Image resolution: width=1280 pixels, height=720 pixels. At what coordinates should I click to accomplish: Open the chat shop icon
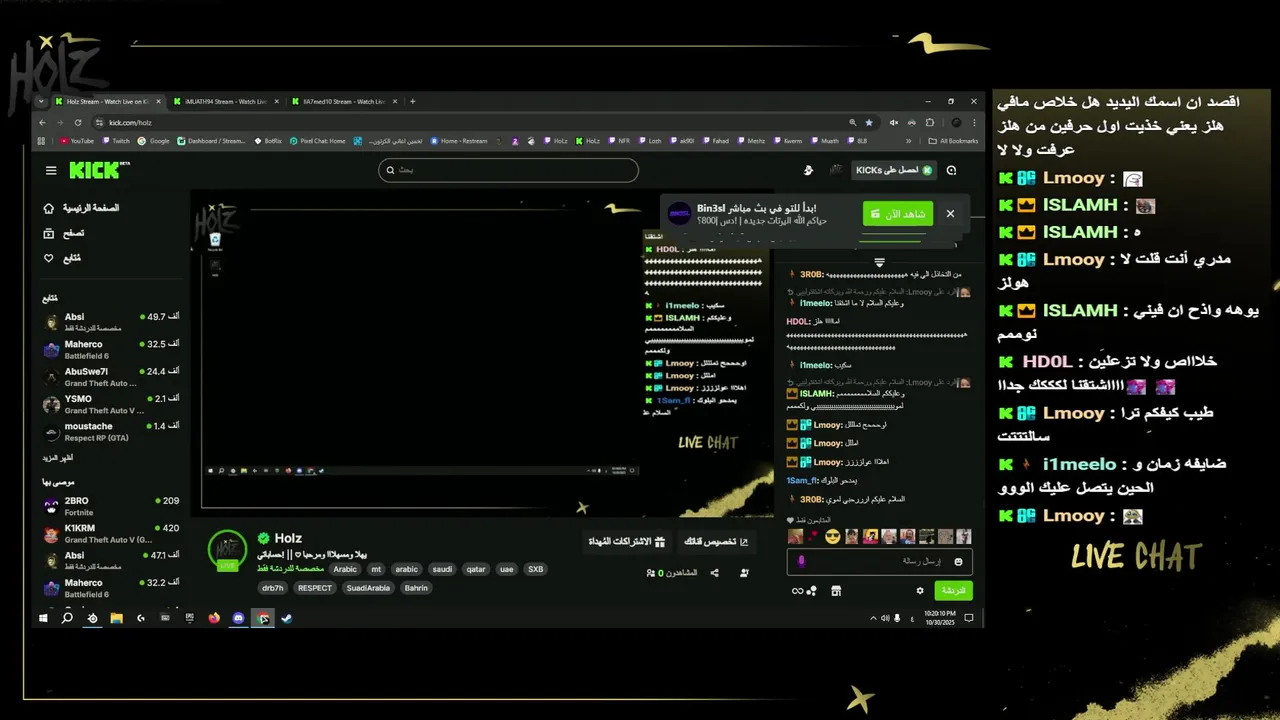836,591
